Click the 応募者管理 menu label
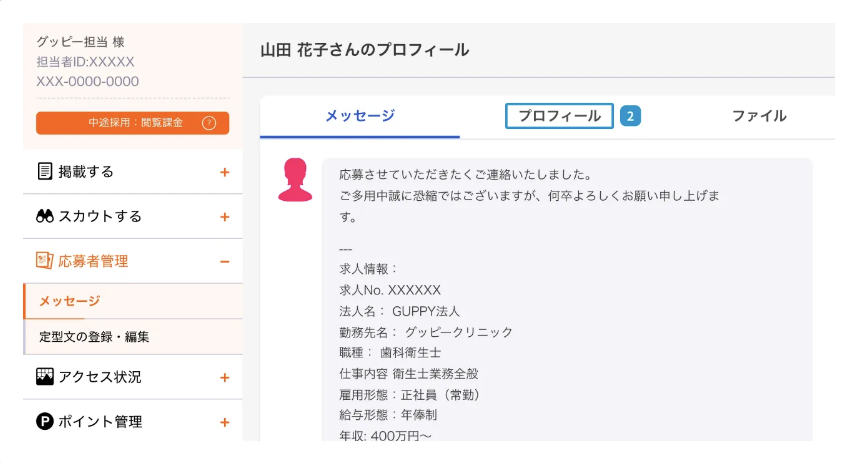 coord(93,261)
